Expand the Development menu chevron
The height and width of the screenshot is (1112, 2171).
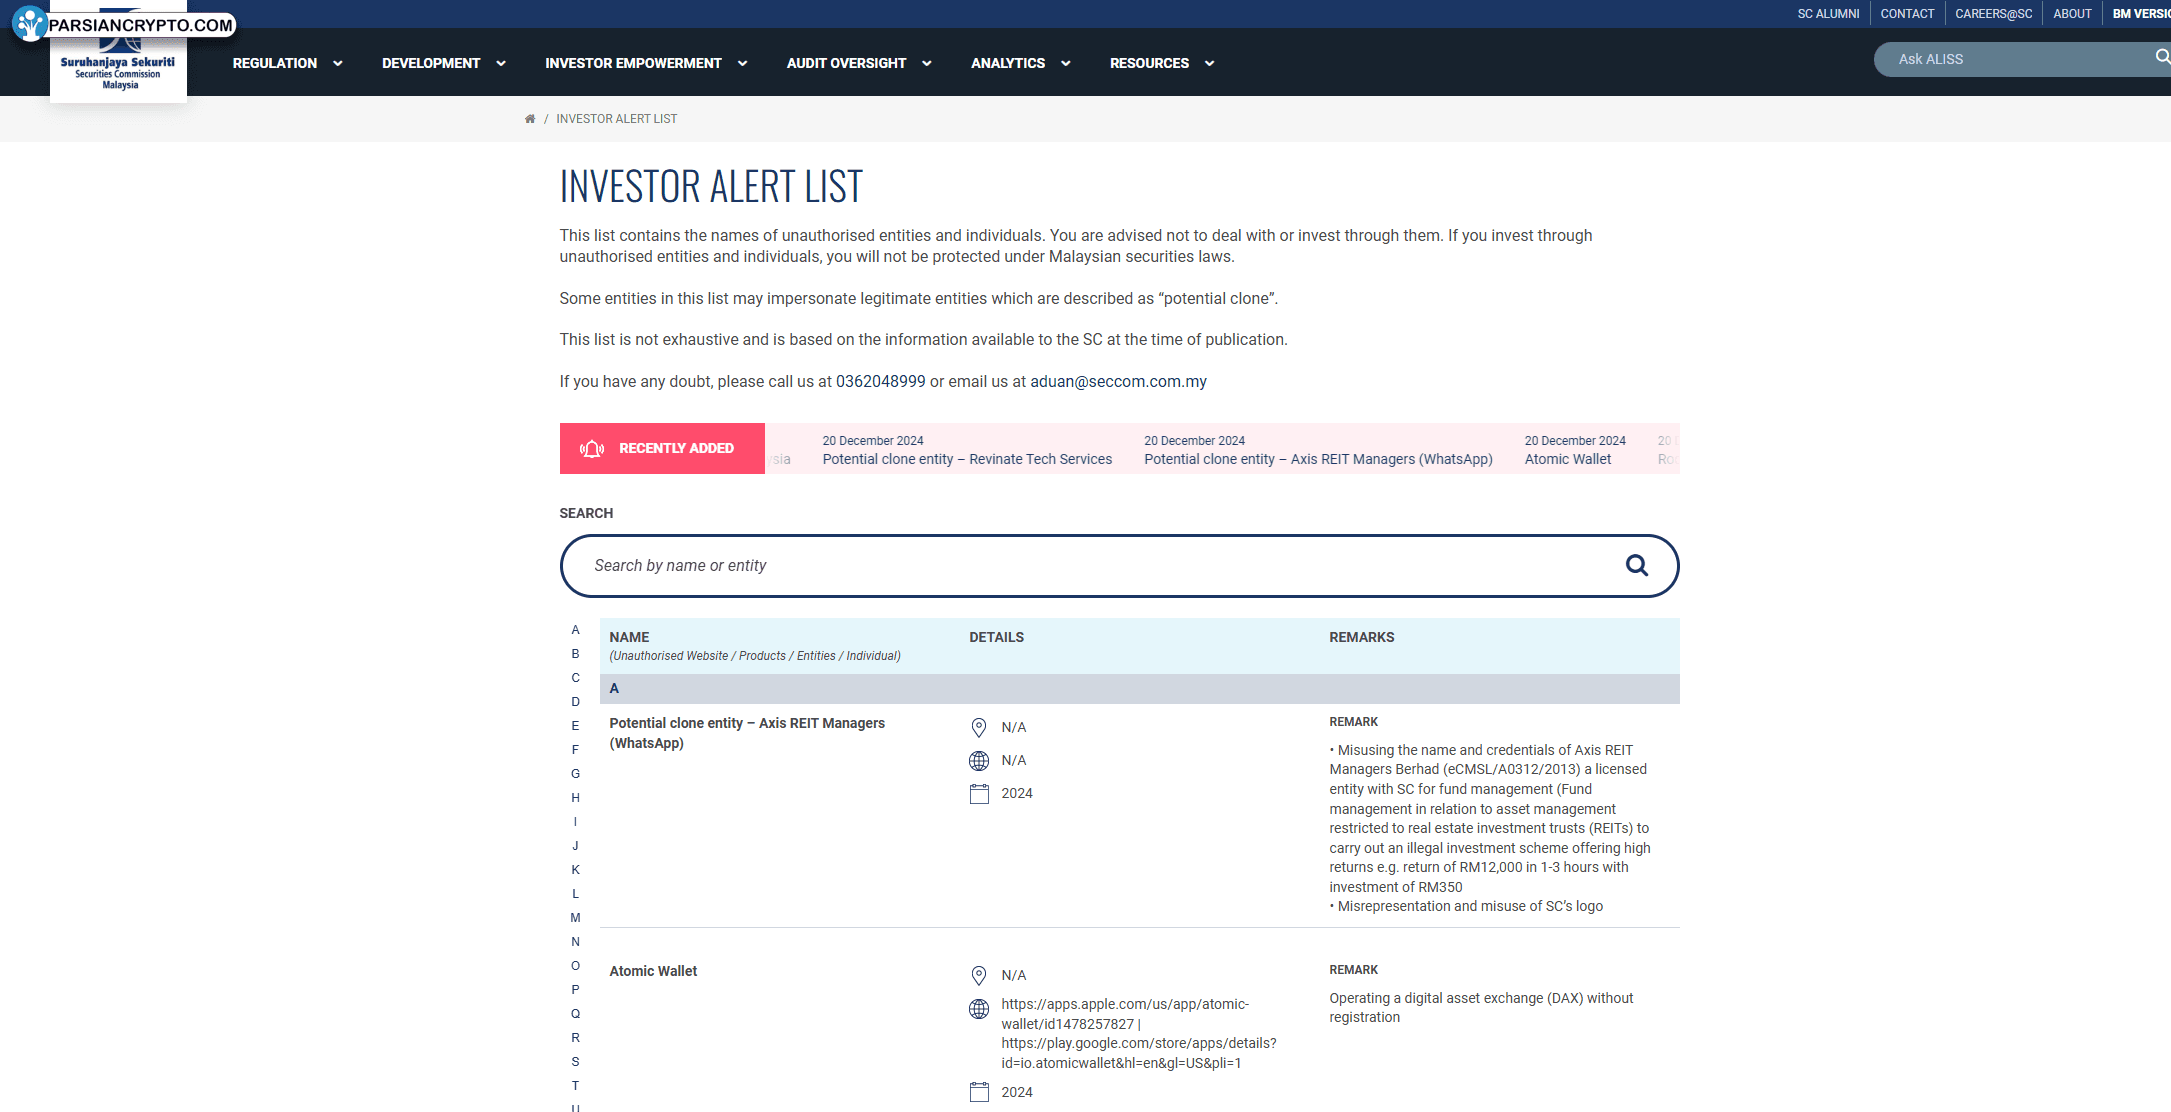pos(501,63)
